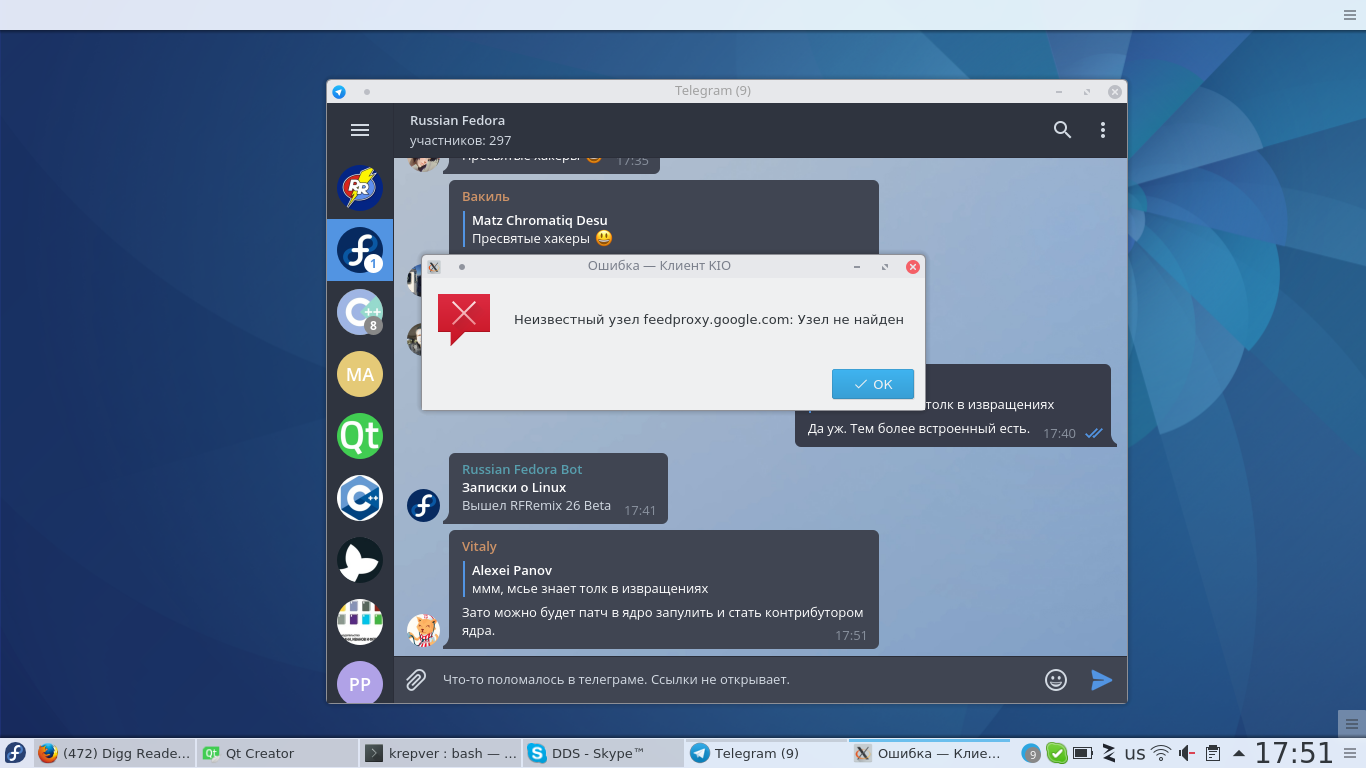Open the C++ chat with 8 unread
The image size is (1366, 768).
pos(360,312)
